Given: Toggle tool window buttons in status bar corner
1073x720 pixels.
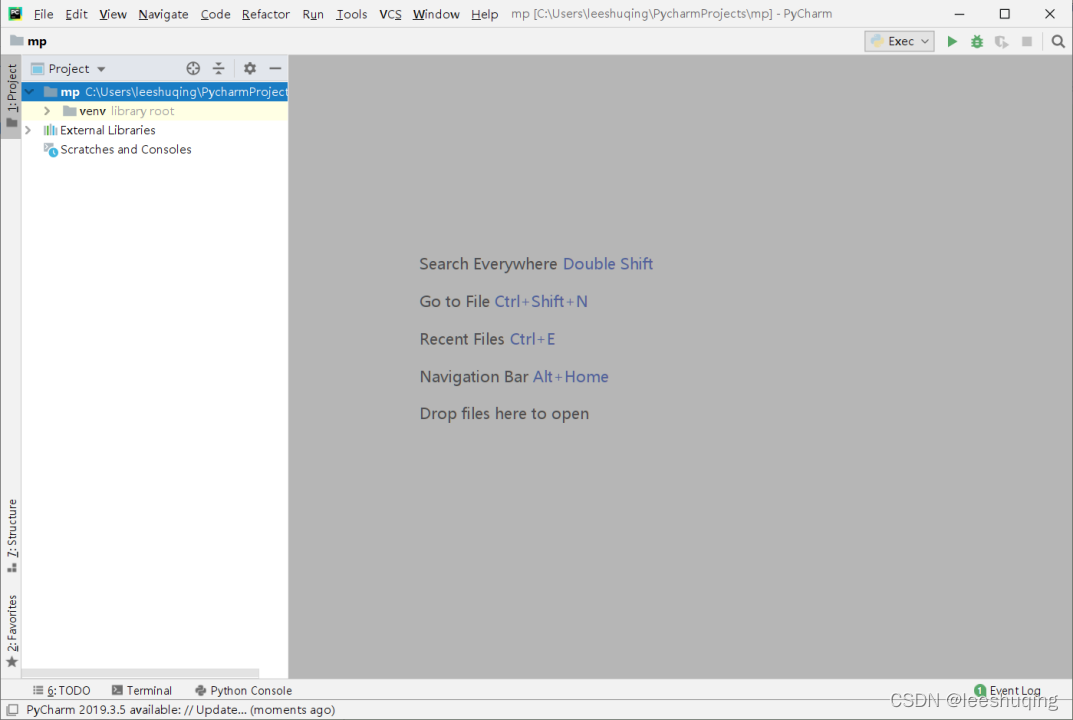Looking at the screenshot, I should coord(12,710).
